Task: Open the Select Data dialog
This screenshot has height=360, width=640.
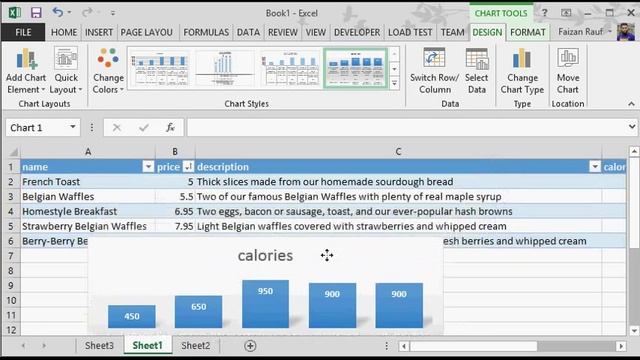Action: 476,71
